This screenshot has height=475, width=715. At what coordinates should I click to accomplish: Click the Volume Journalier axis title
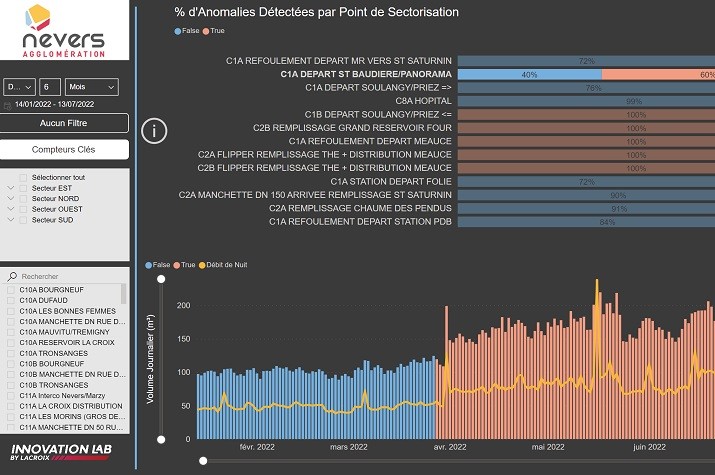coord(150,359)
